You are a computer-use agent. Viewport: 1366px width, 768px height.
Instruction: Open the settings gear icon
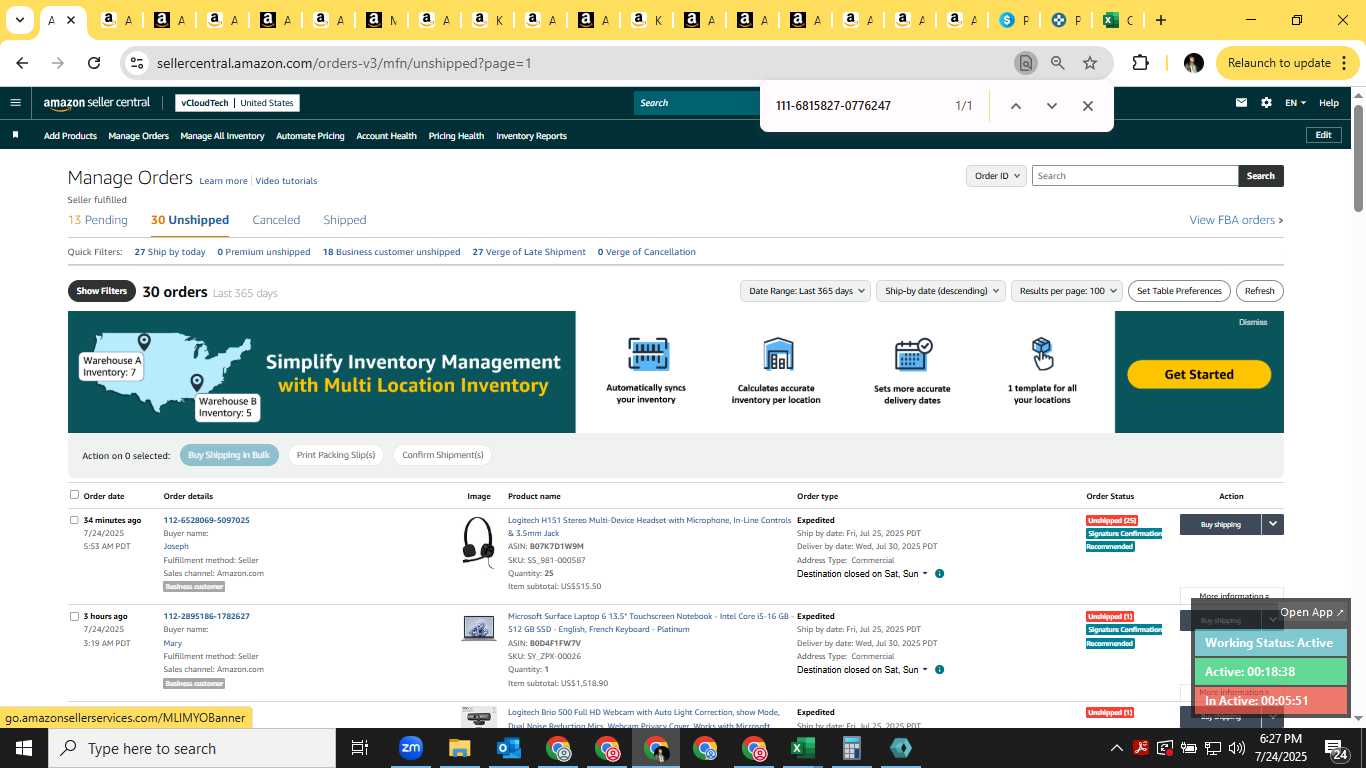point(1266,102)
